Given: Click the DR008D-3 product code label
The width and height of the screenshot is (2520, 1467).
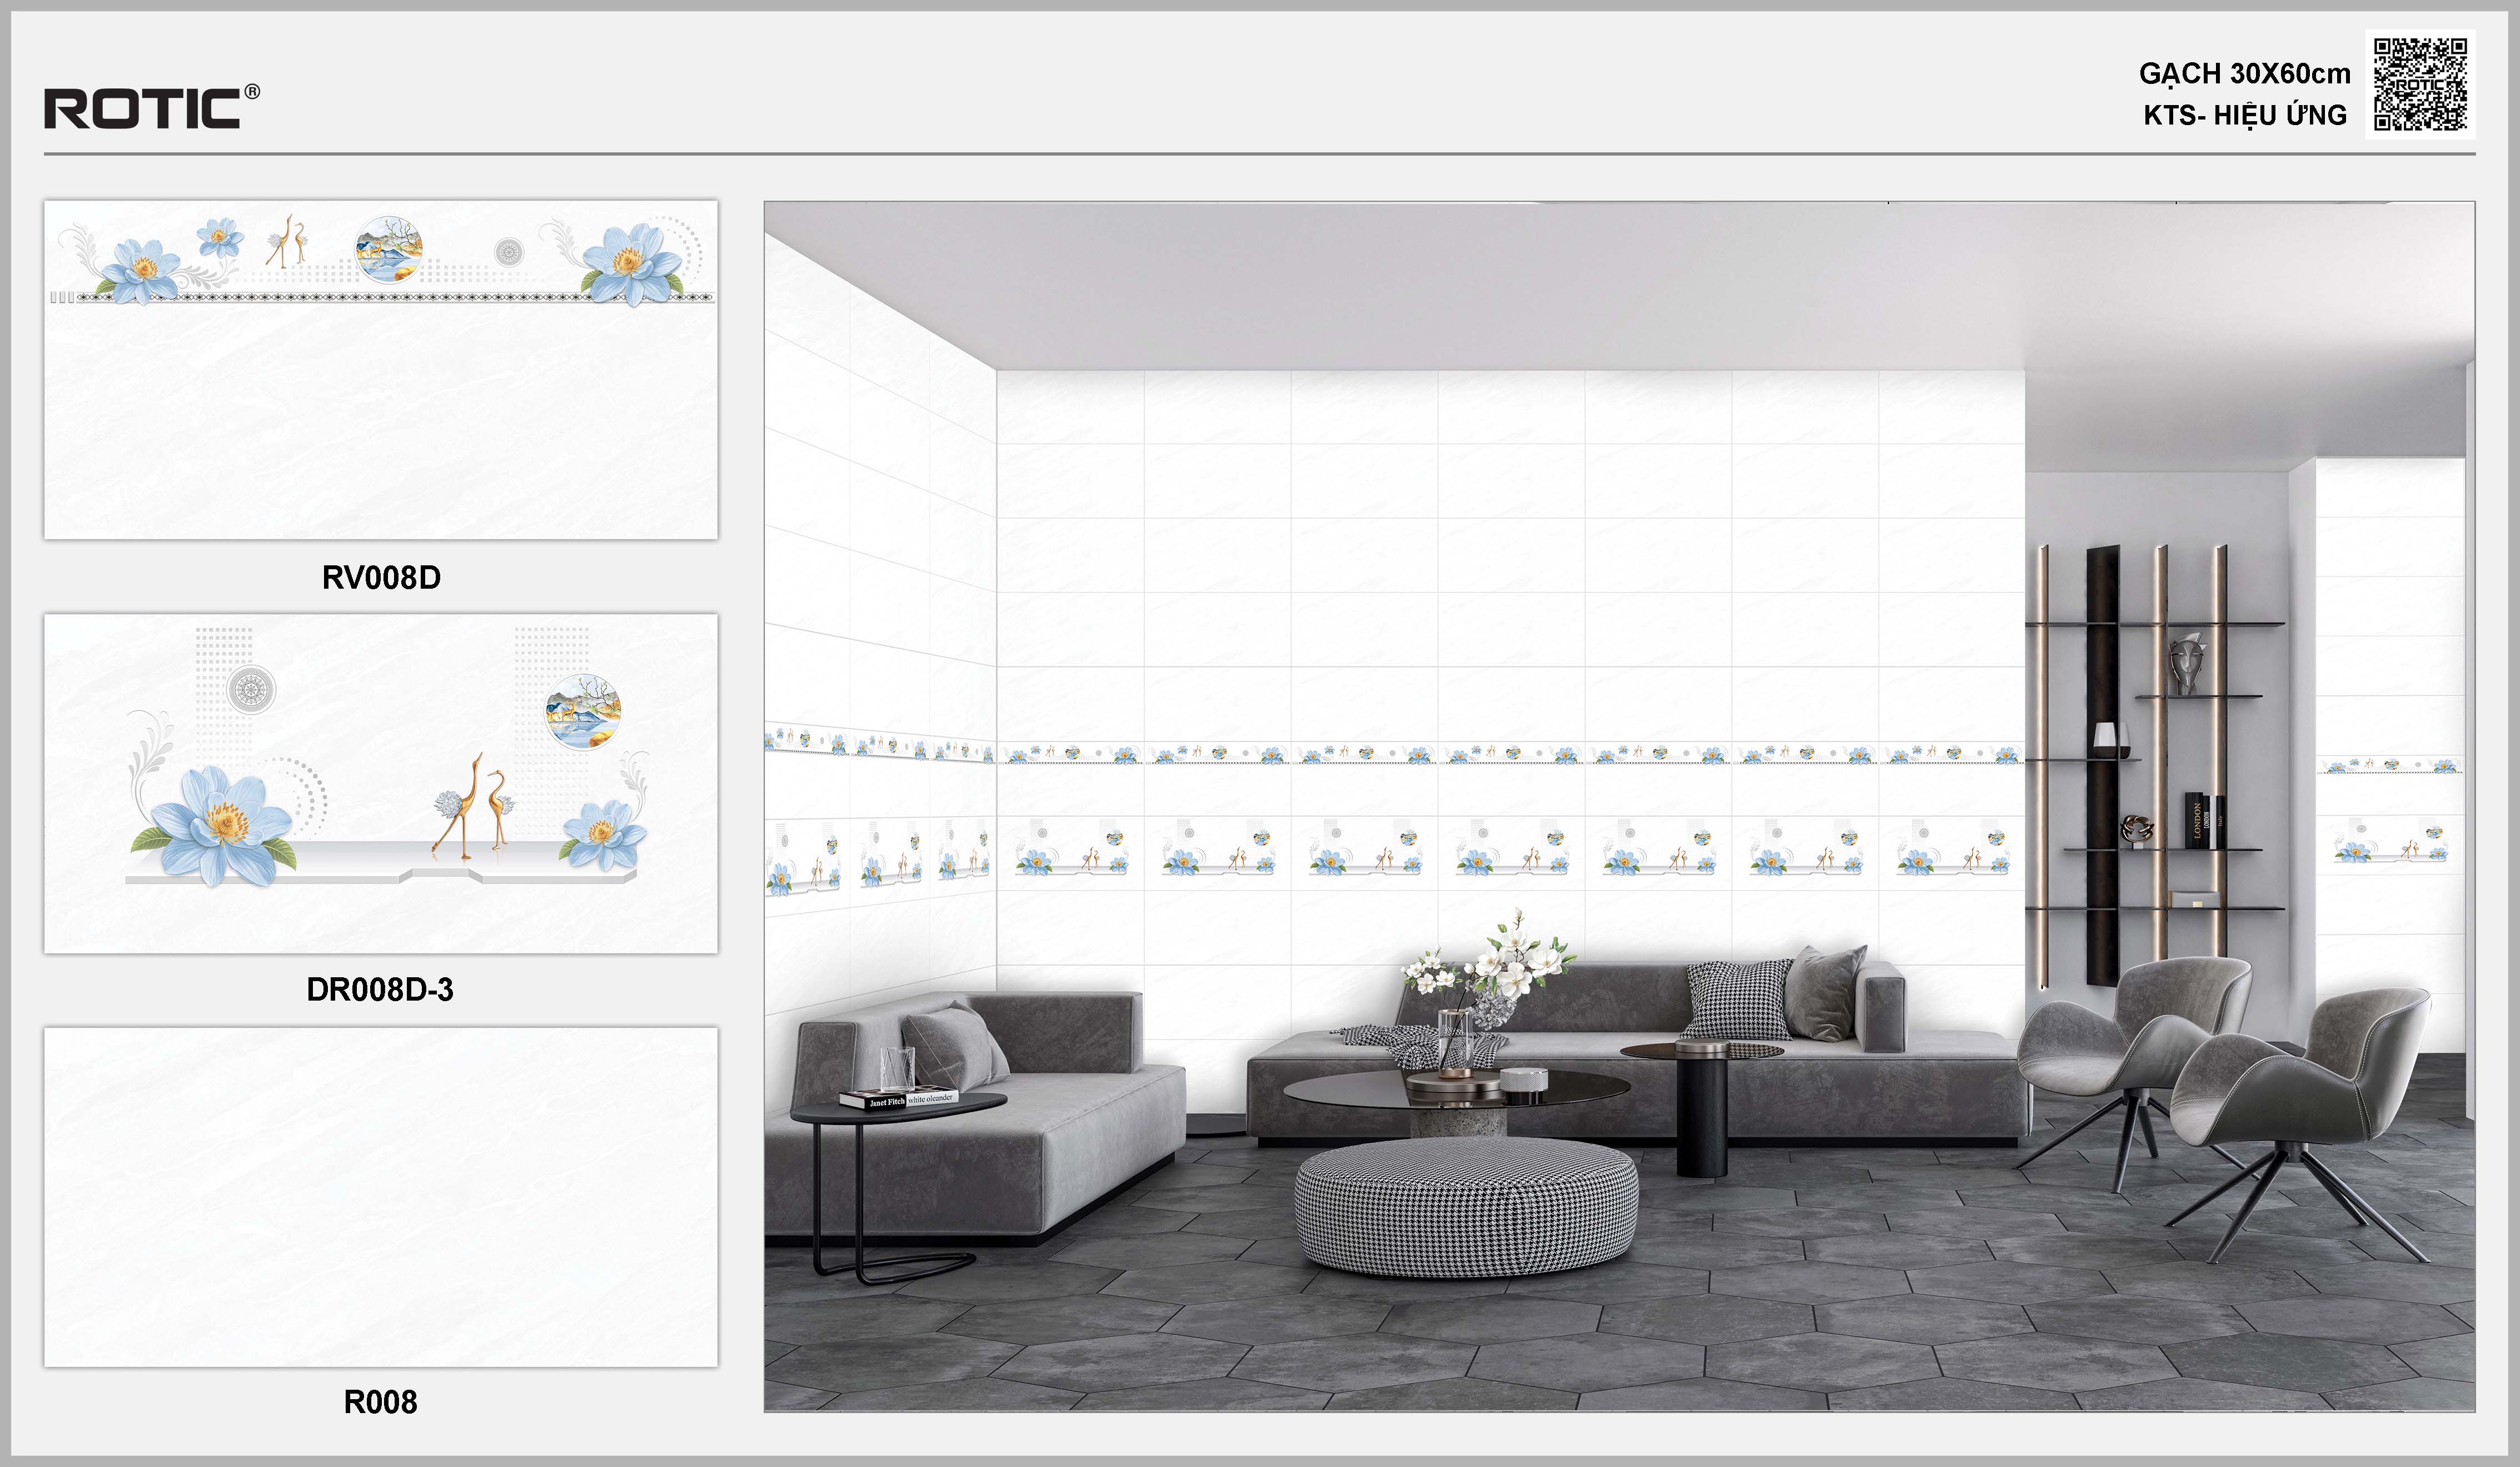Looking at the screenshot, I should point(380,989).
